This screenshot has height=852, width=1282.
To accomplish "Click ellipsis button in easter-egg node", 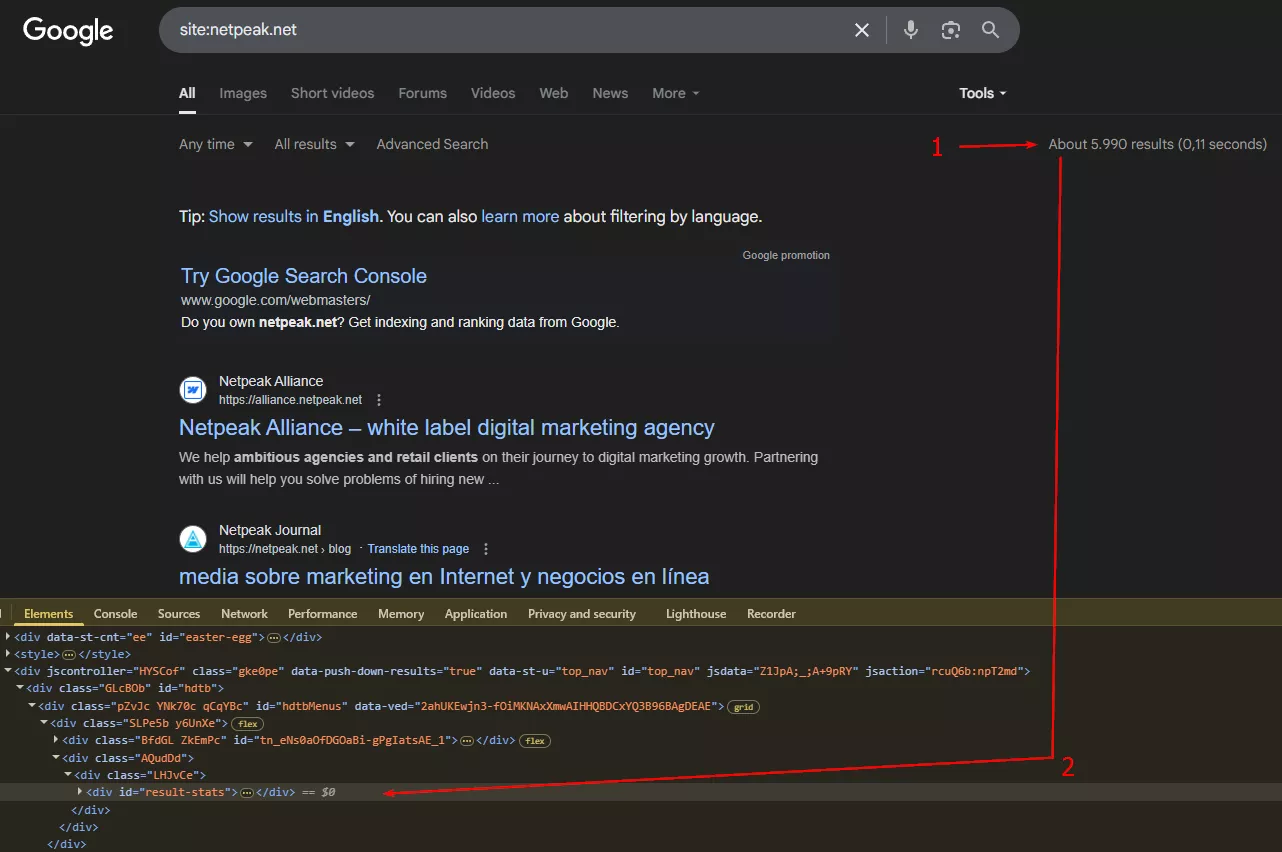I will tap(274, 638).
